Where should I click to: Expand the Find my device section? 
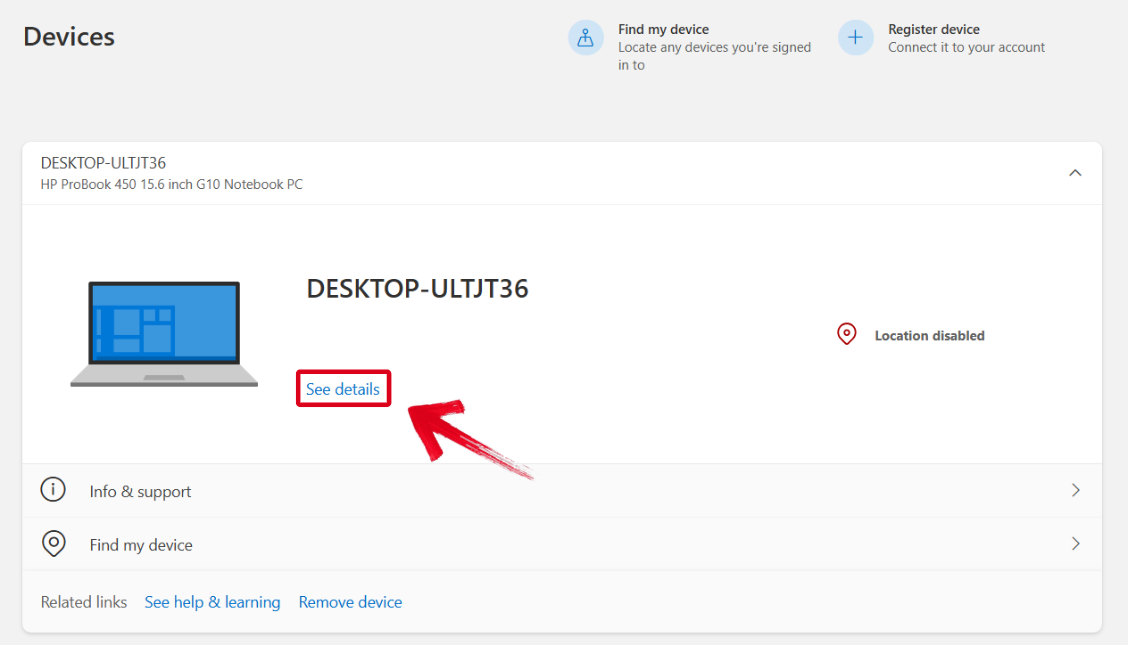1076,543
